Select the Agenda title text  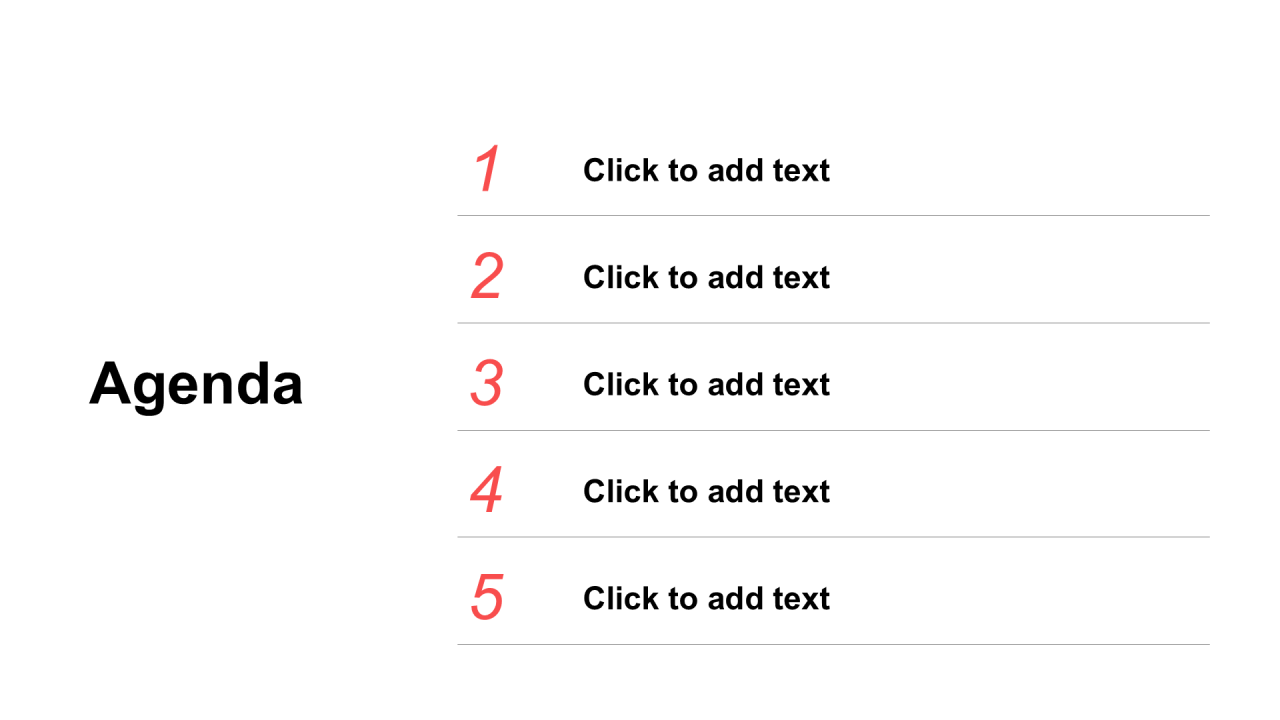click(196, 385)
